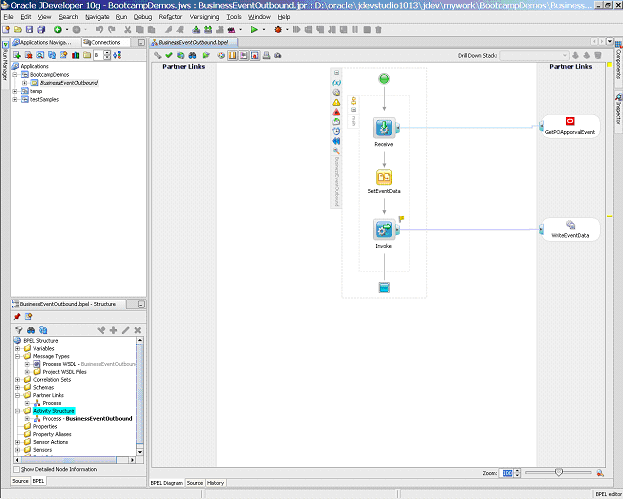Click the green Back navigation icon
623x499 pixels.
58,29
